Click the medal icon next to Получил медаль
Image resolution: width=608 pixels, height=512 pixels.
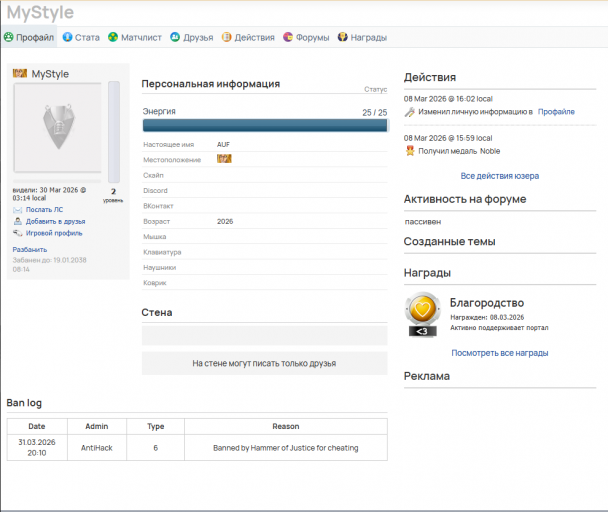coord(410,151)
